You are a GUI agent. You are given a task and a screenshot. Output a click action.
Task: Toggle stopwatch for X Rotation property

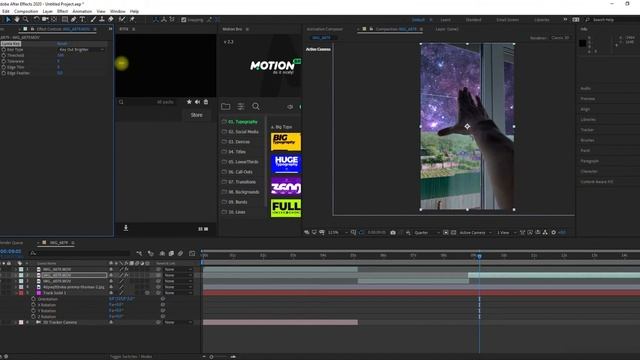point(33,305)
